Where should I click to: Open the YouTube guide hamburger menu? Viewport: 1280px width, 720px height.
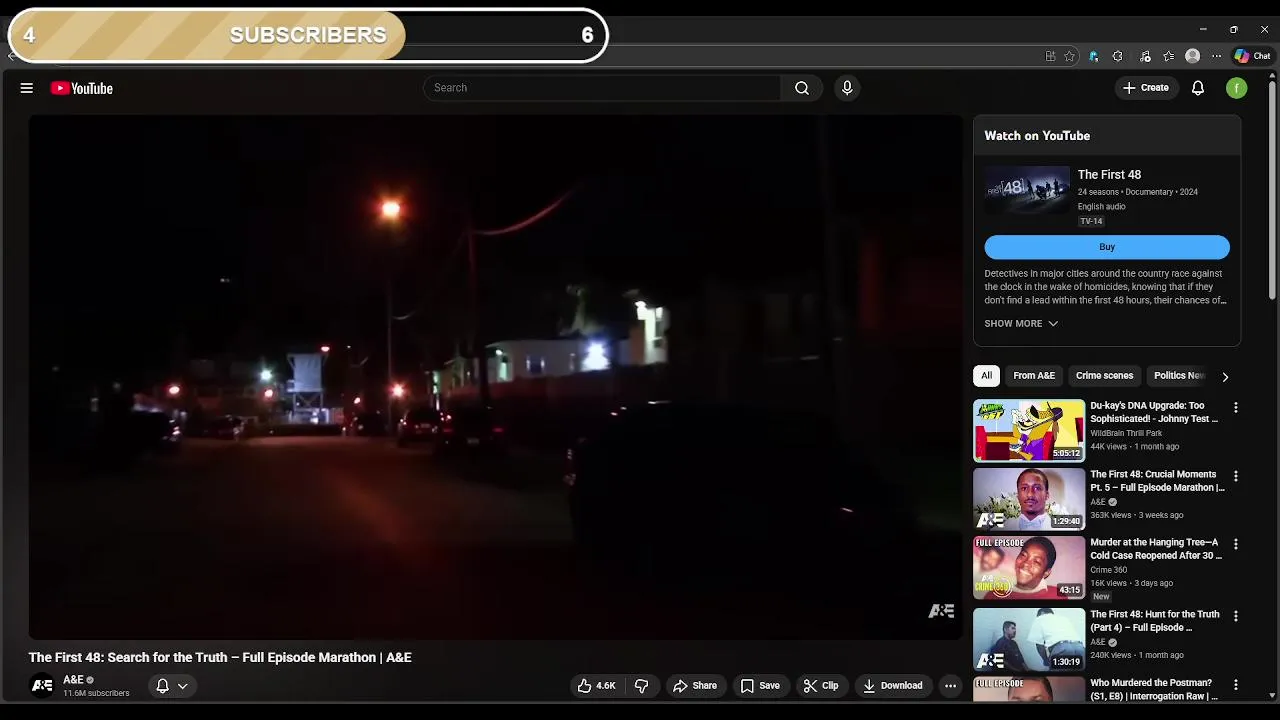[27, 88]
